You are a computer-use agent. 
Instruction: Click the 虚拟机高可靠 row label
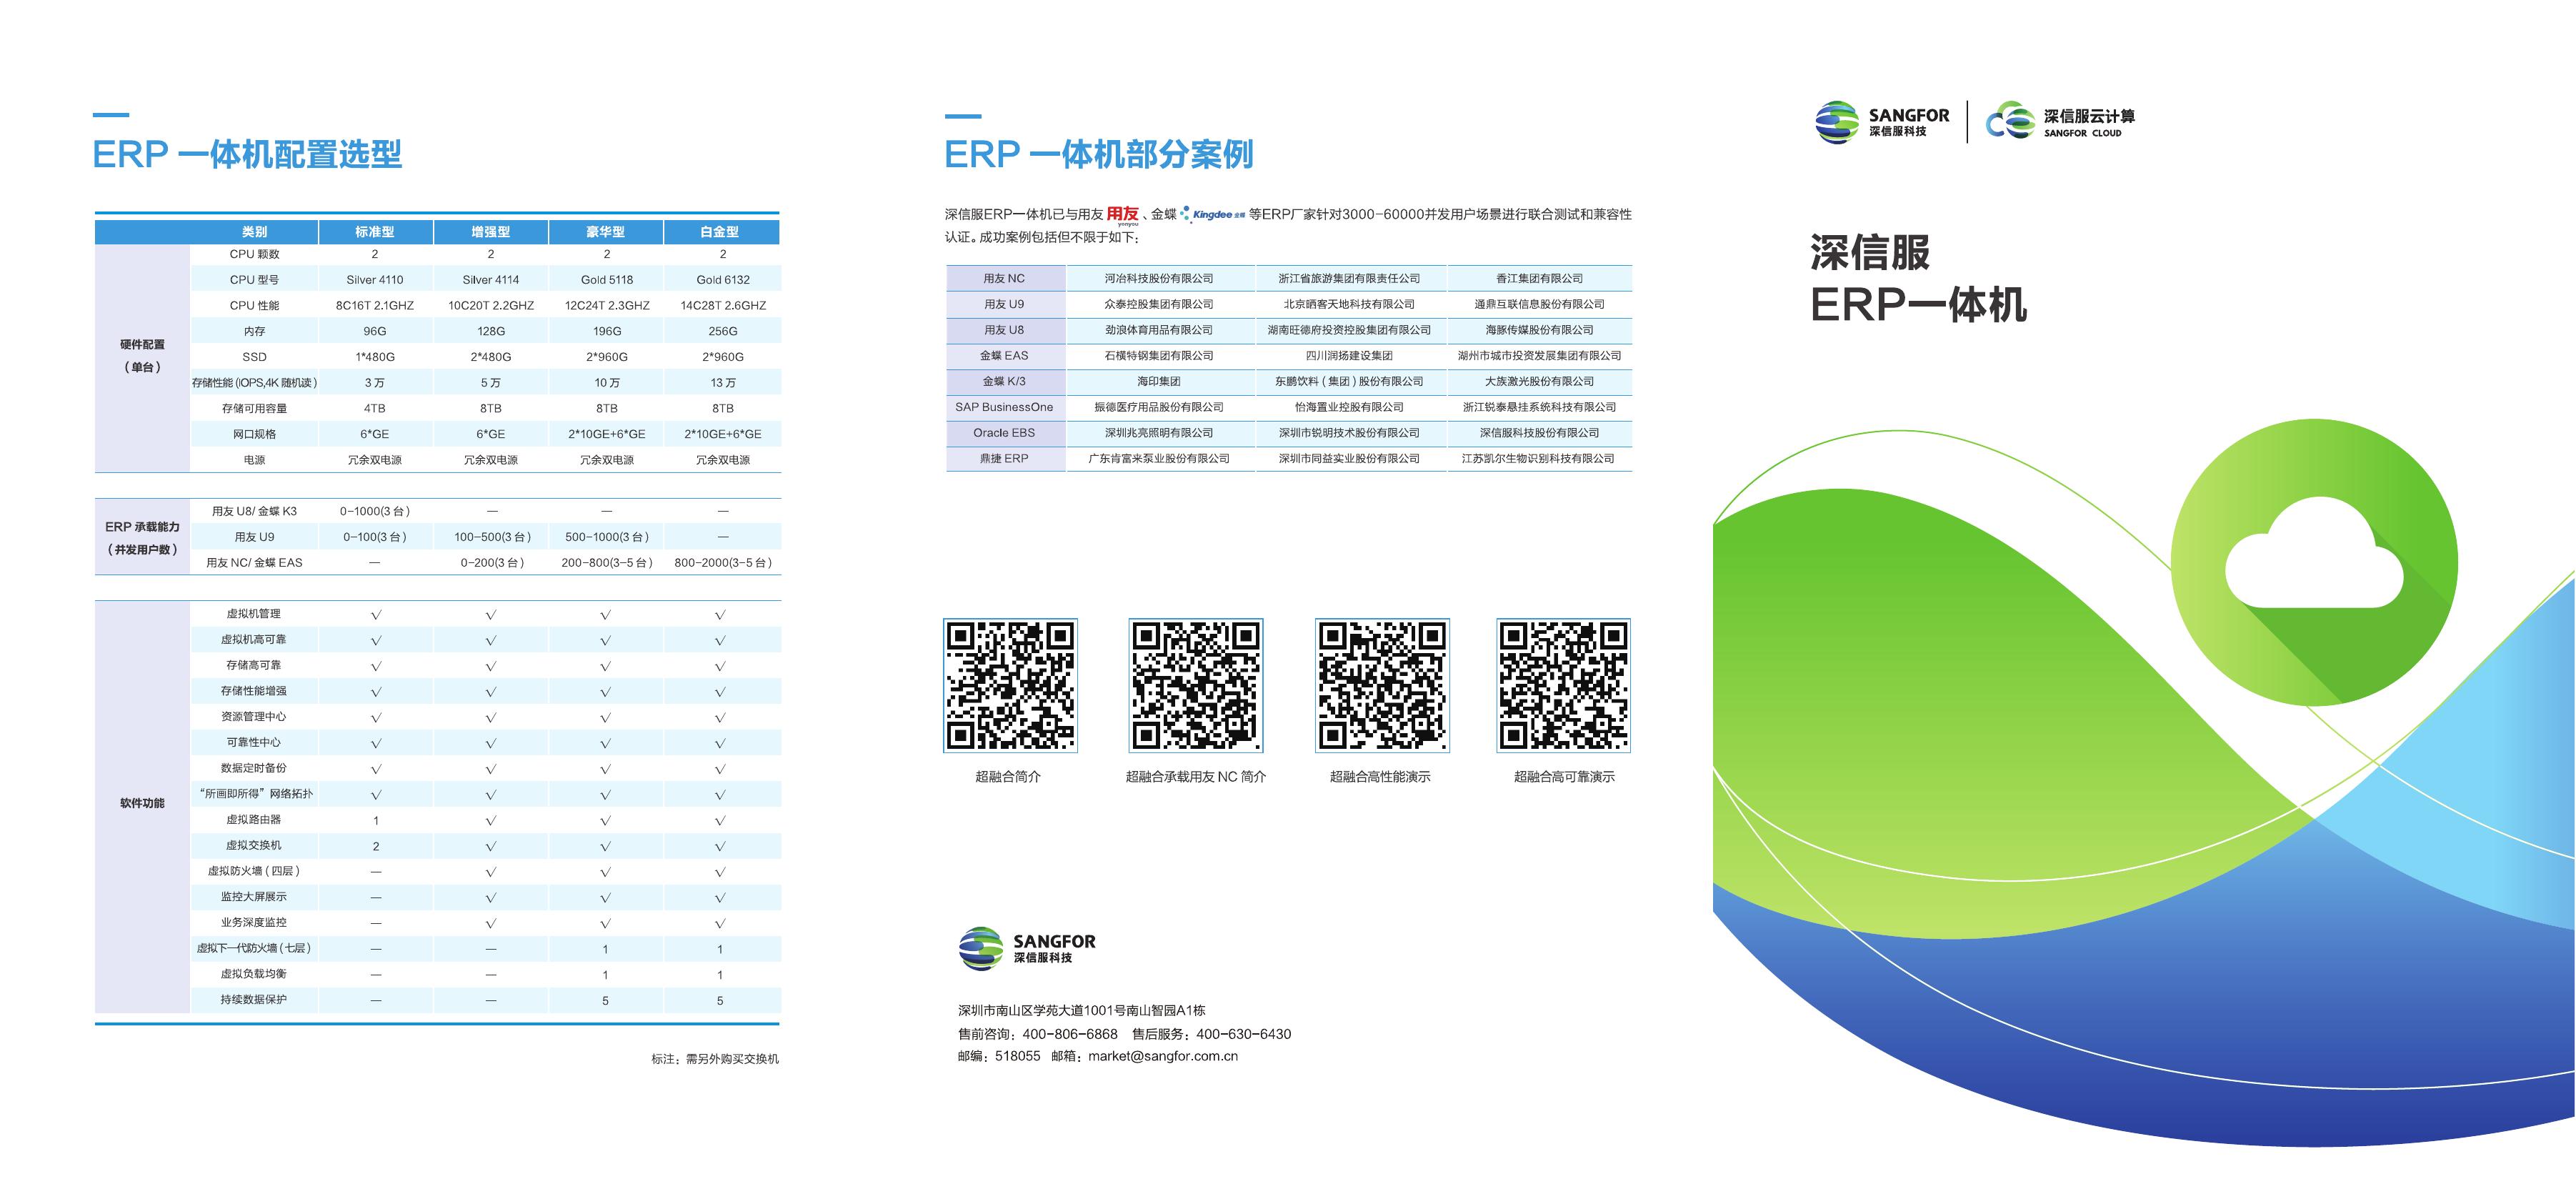click(254, 640)
